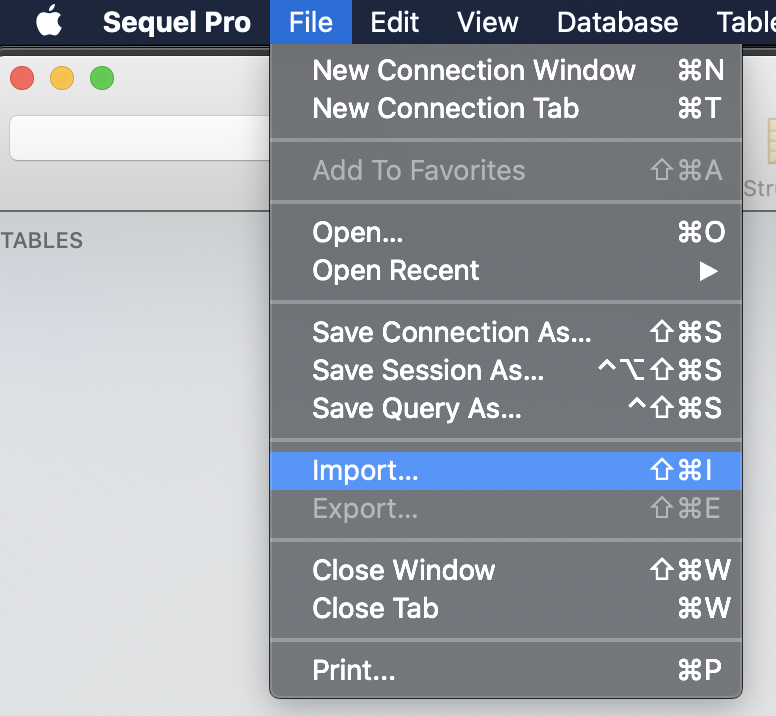Click the Sequel Pro application menu
Screen dimensions: 776x716
tap(177, 22)
